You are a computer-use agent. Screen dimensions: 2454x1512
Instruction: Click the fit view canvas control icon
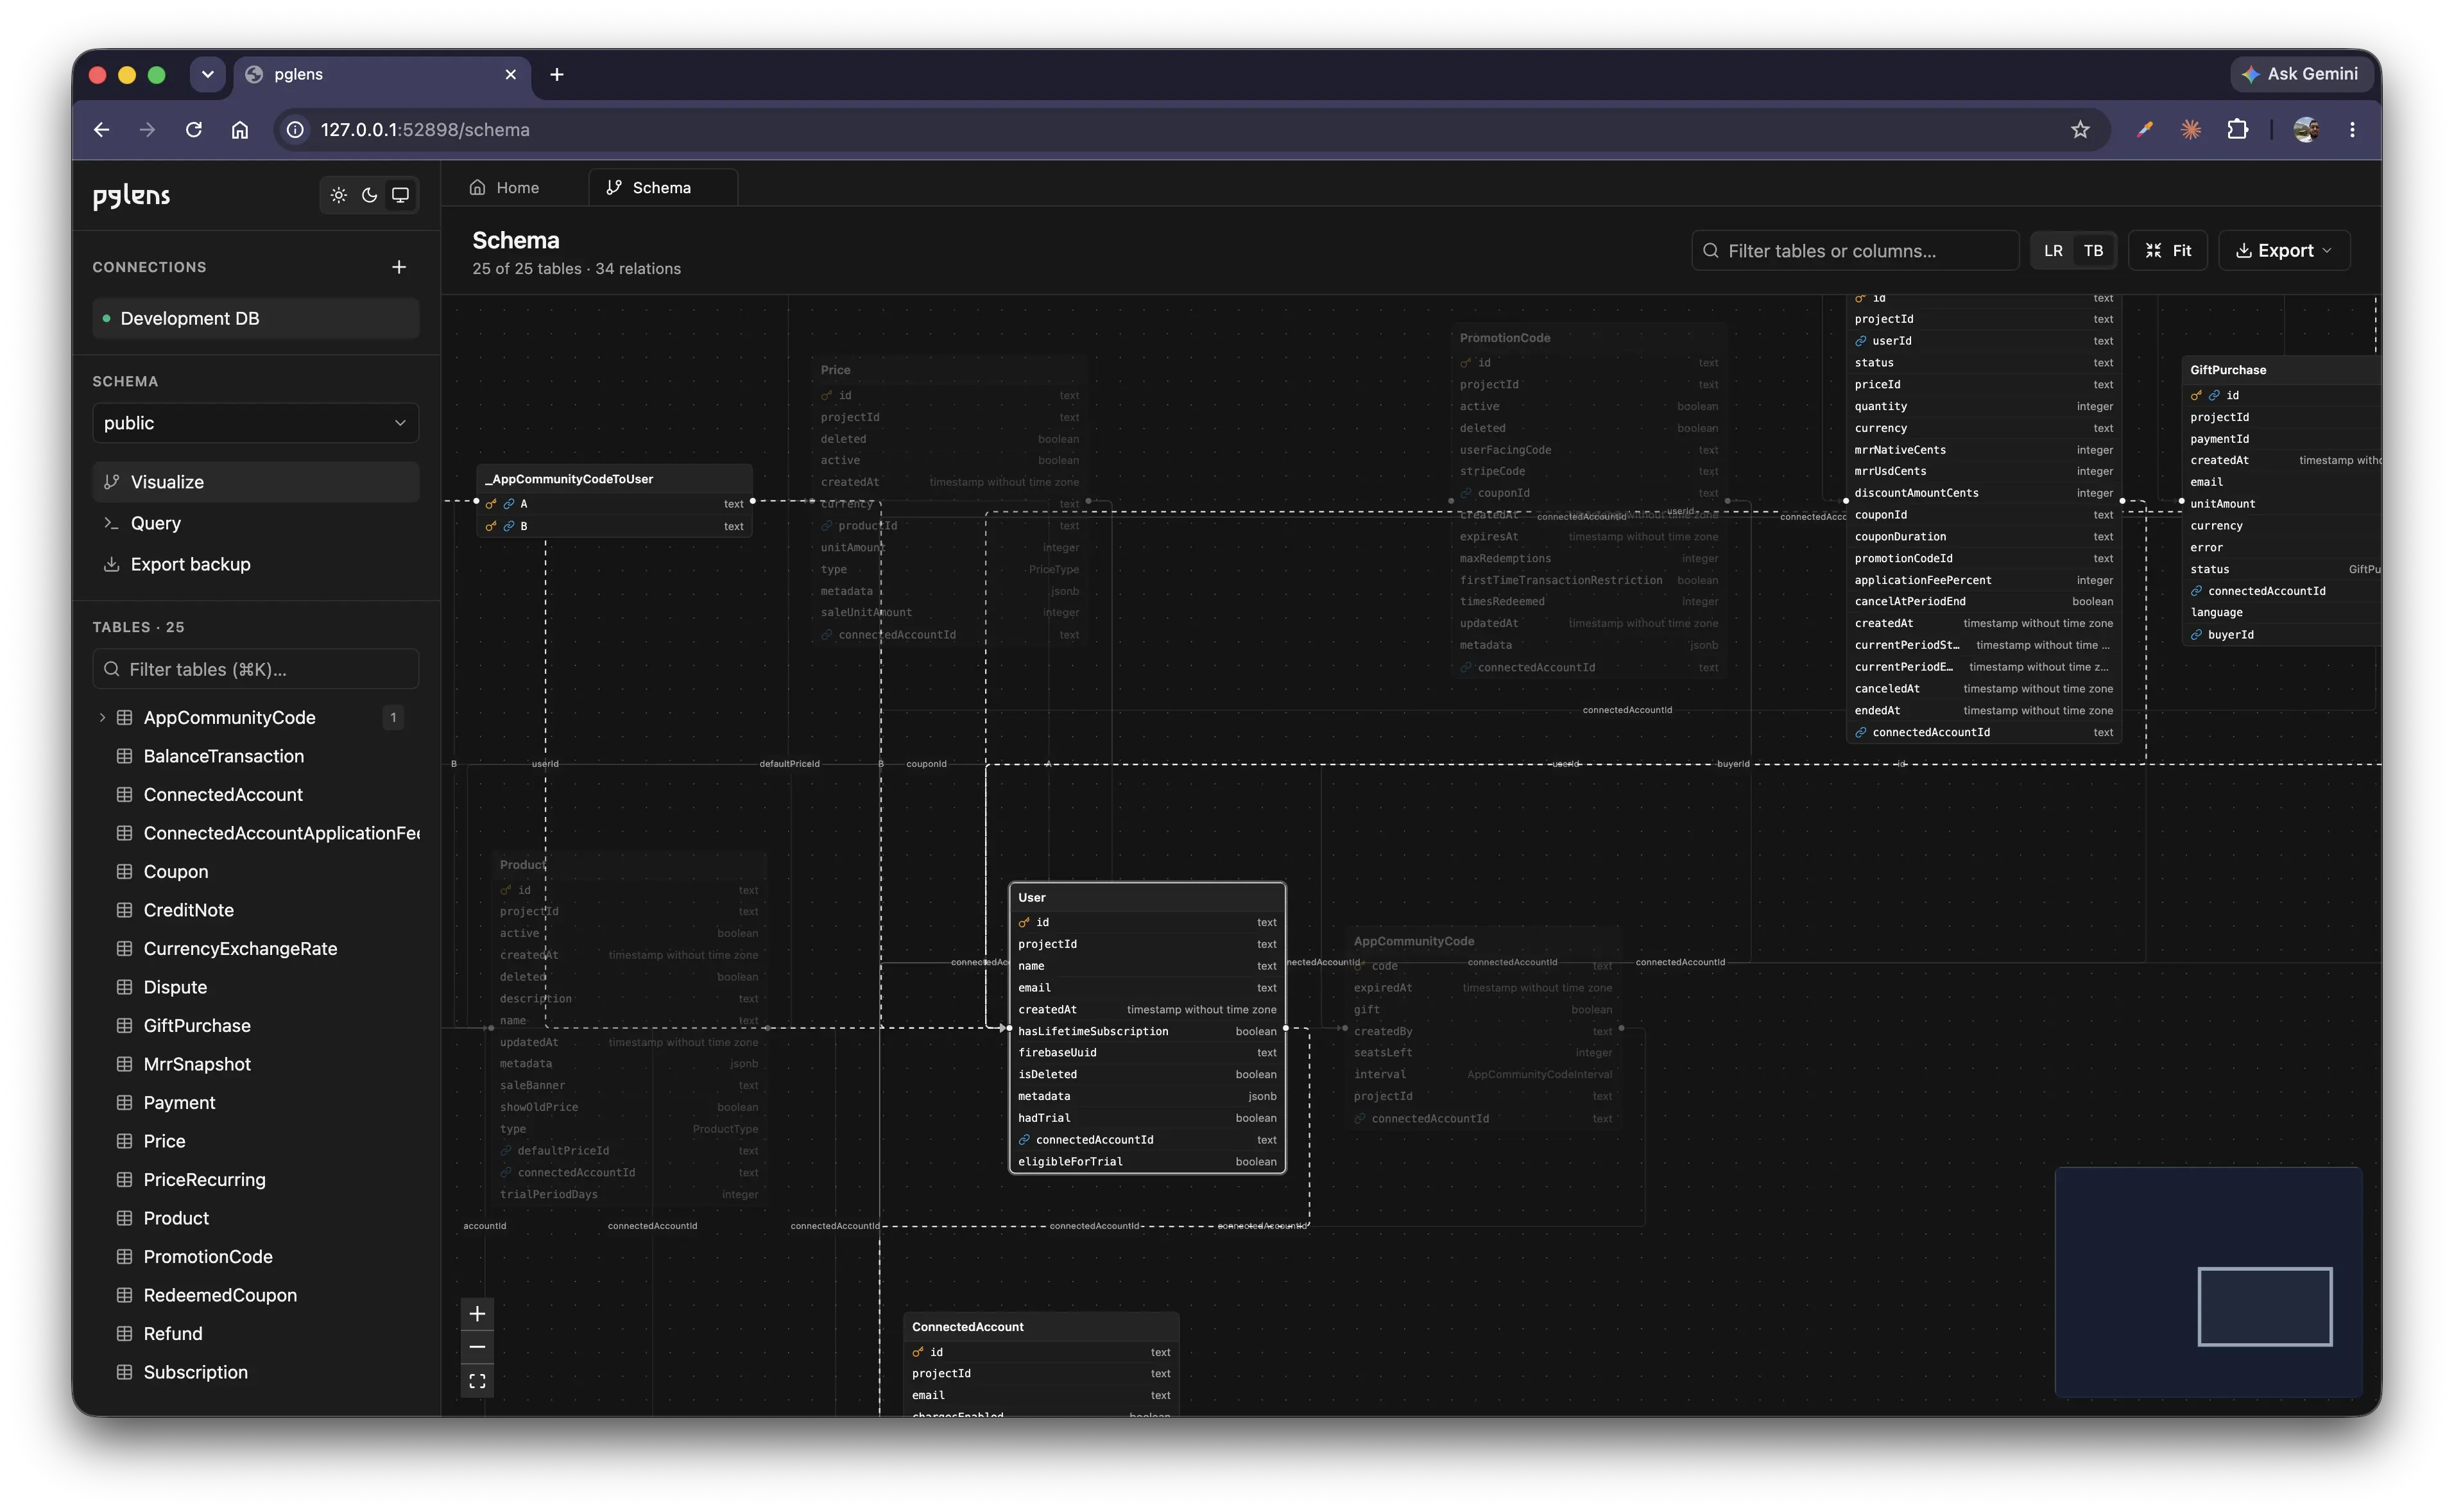click(x=477, y=1381)
